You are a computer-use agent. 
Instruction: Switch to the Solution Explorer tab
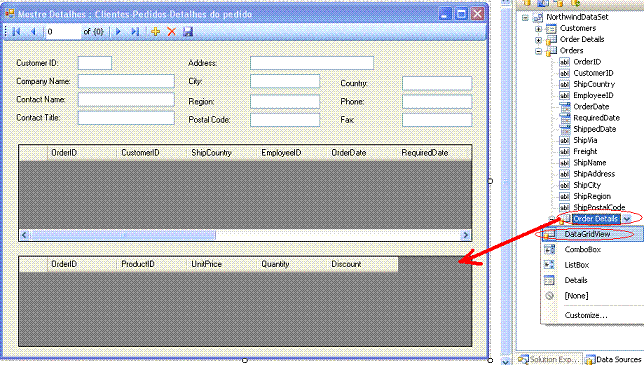[549, 359]
